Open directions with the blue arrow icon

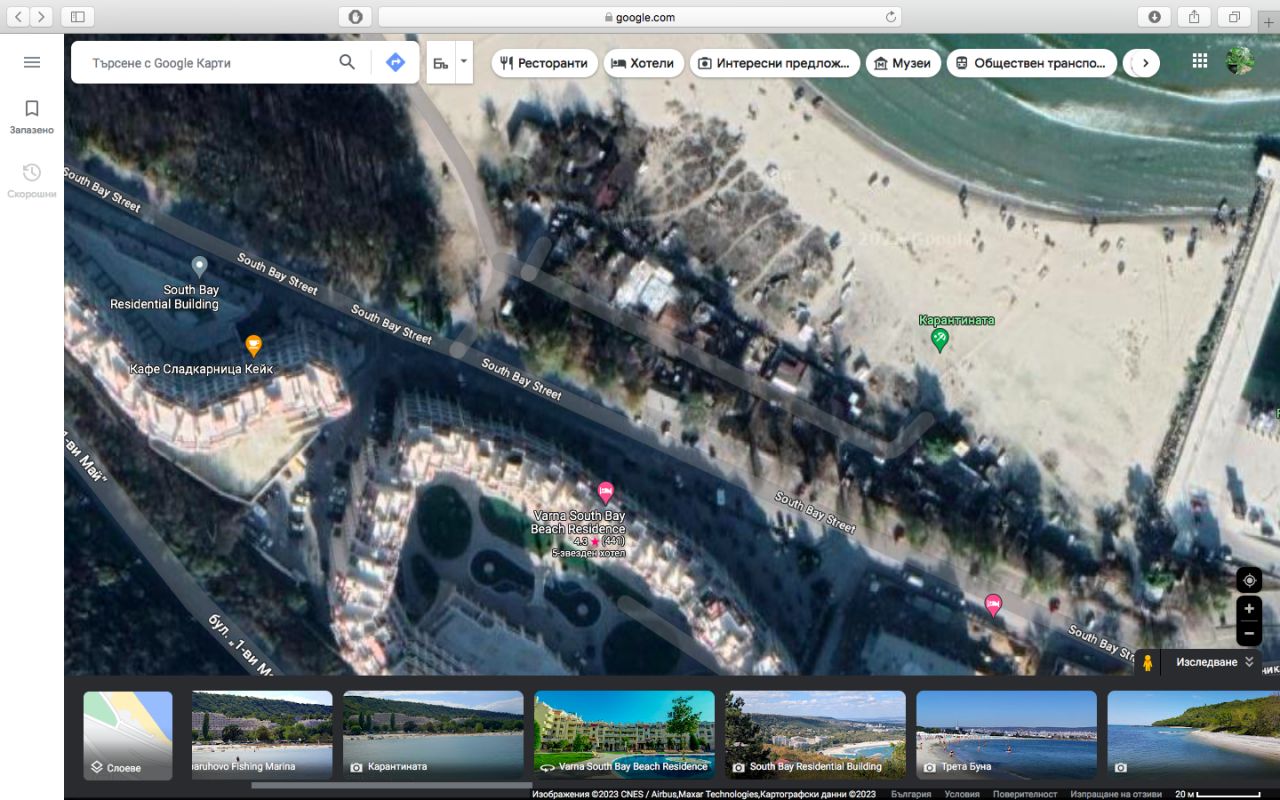(x=395, y=62)
